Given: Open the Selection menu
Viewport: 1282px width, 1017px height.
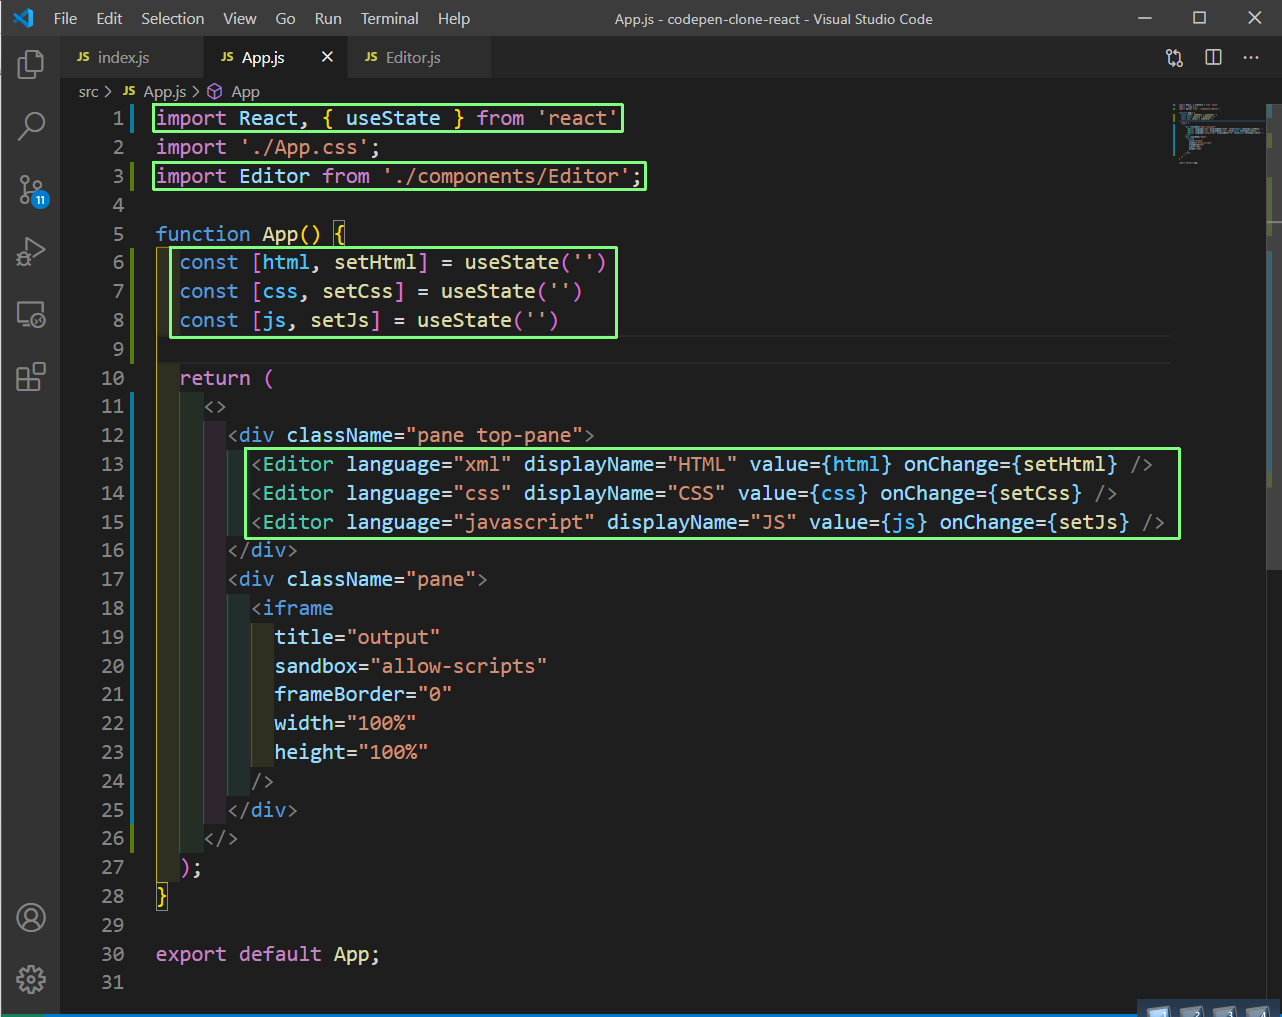Looking at the screenshot, I should (172, 18).
